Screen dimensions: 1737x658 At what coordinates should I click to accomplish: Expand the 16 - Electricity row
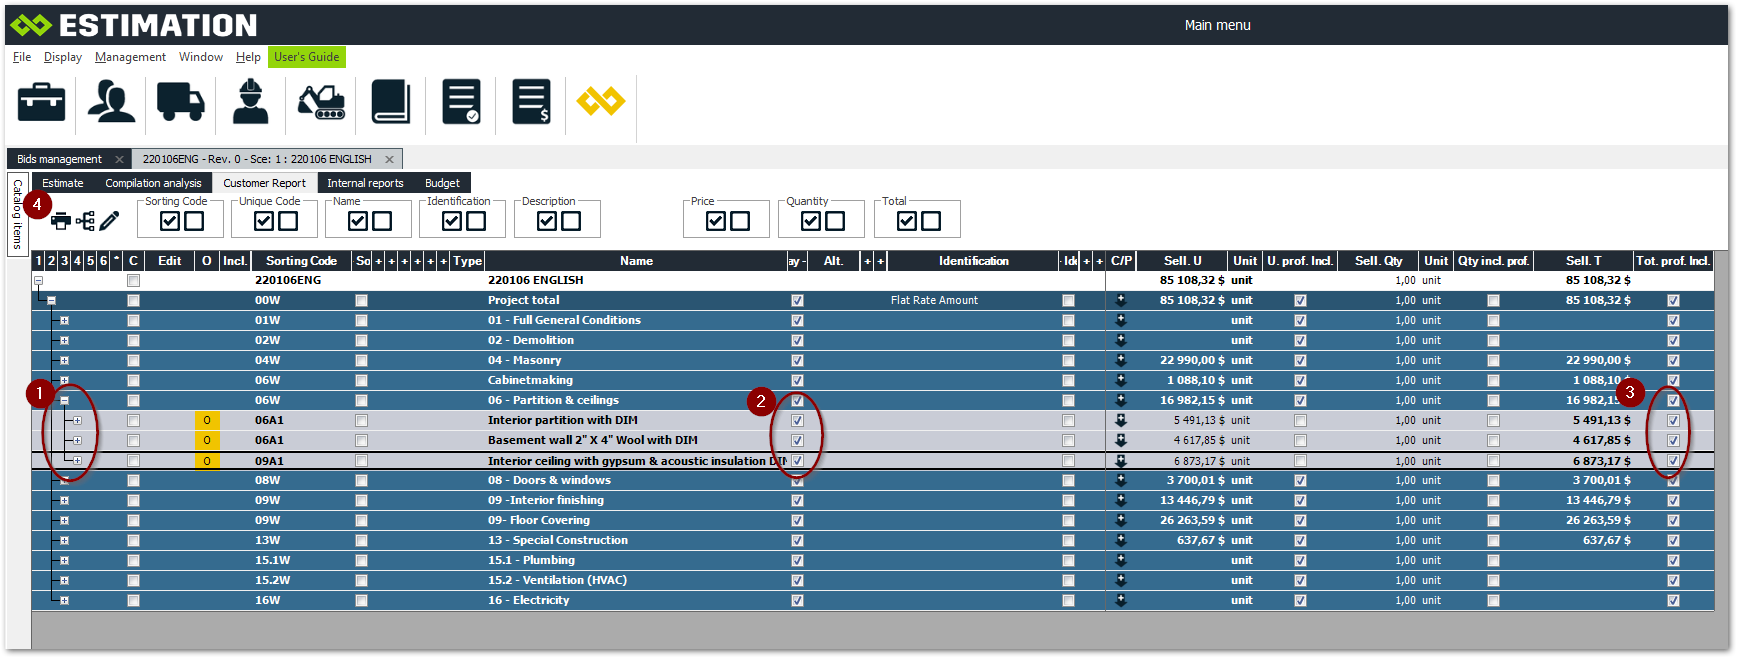64,601
